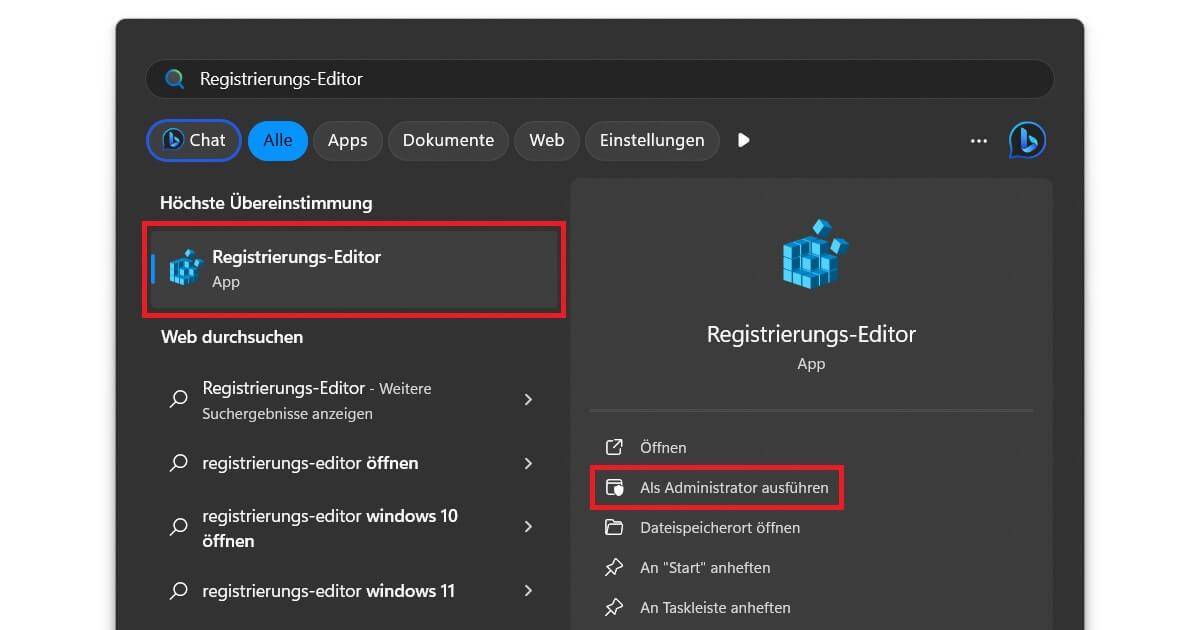1200x630 pixels.
Task: Open the Dokumente search filter
Action: pos(448,140)
